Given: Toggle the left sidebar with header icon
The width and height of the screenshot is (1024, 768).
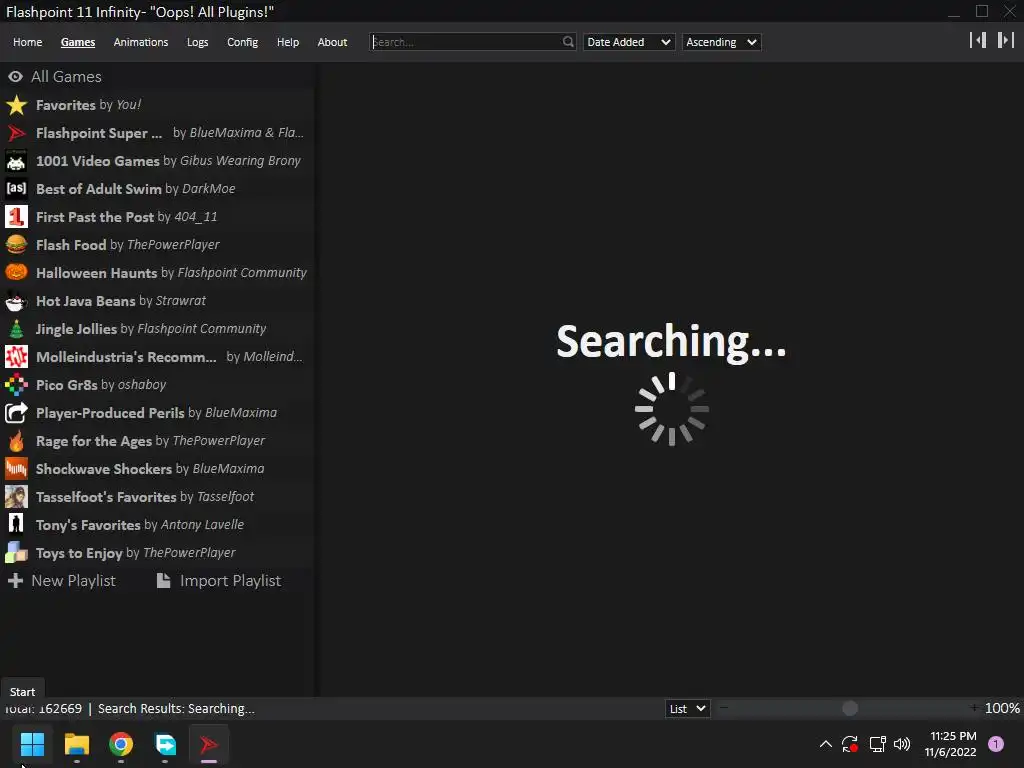Looking at the screenshot, I should point(978,40).
